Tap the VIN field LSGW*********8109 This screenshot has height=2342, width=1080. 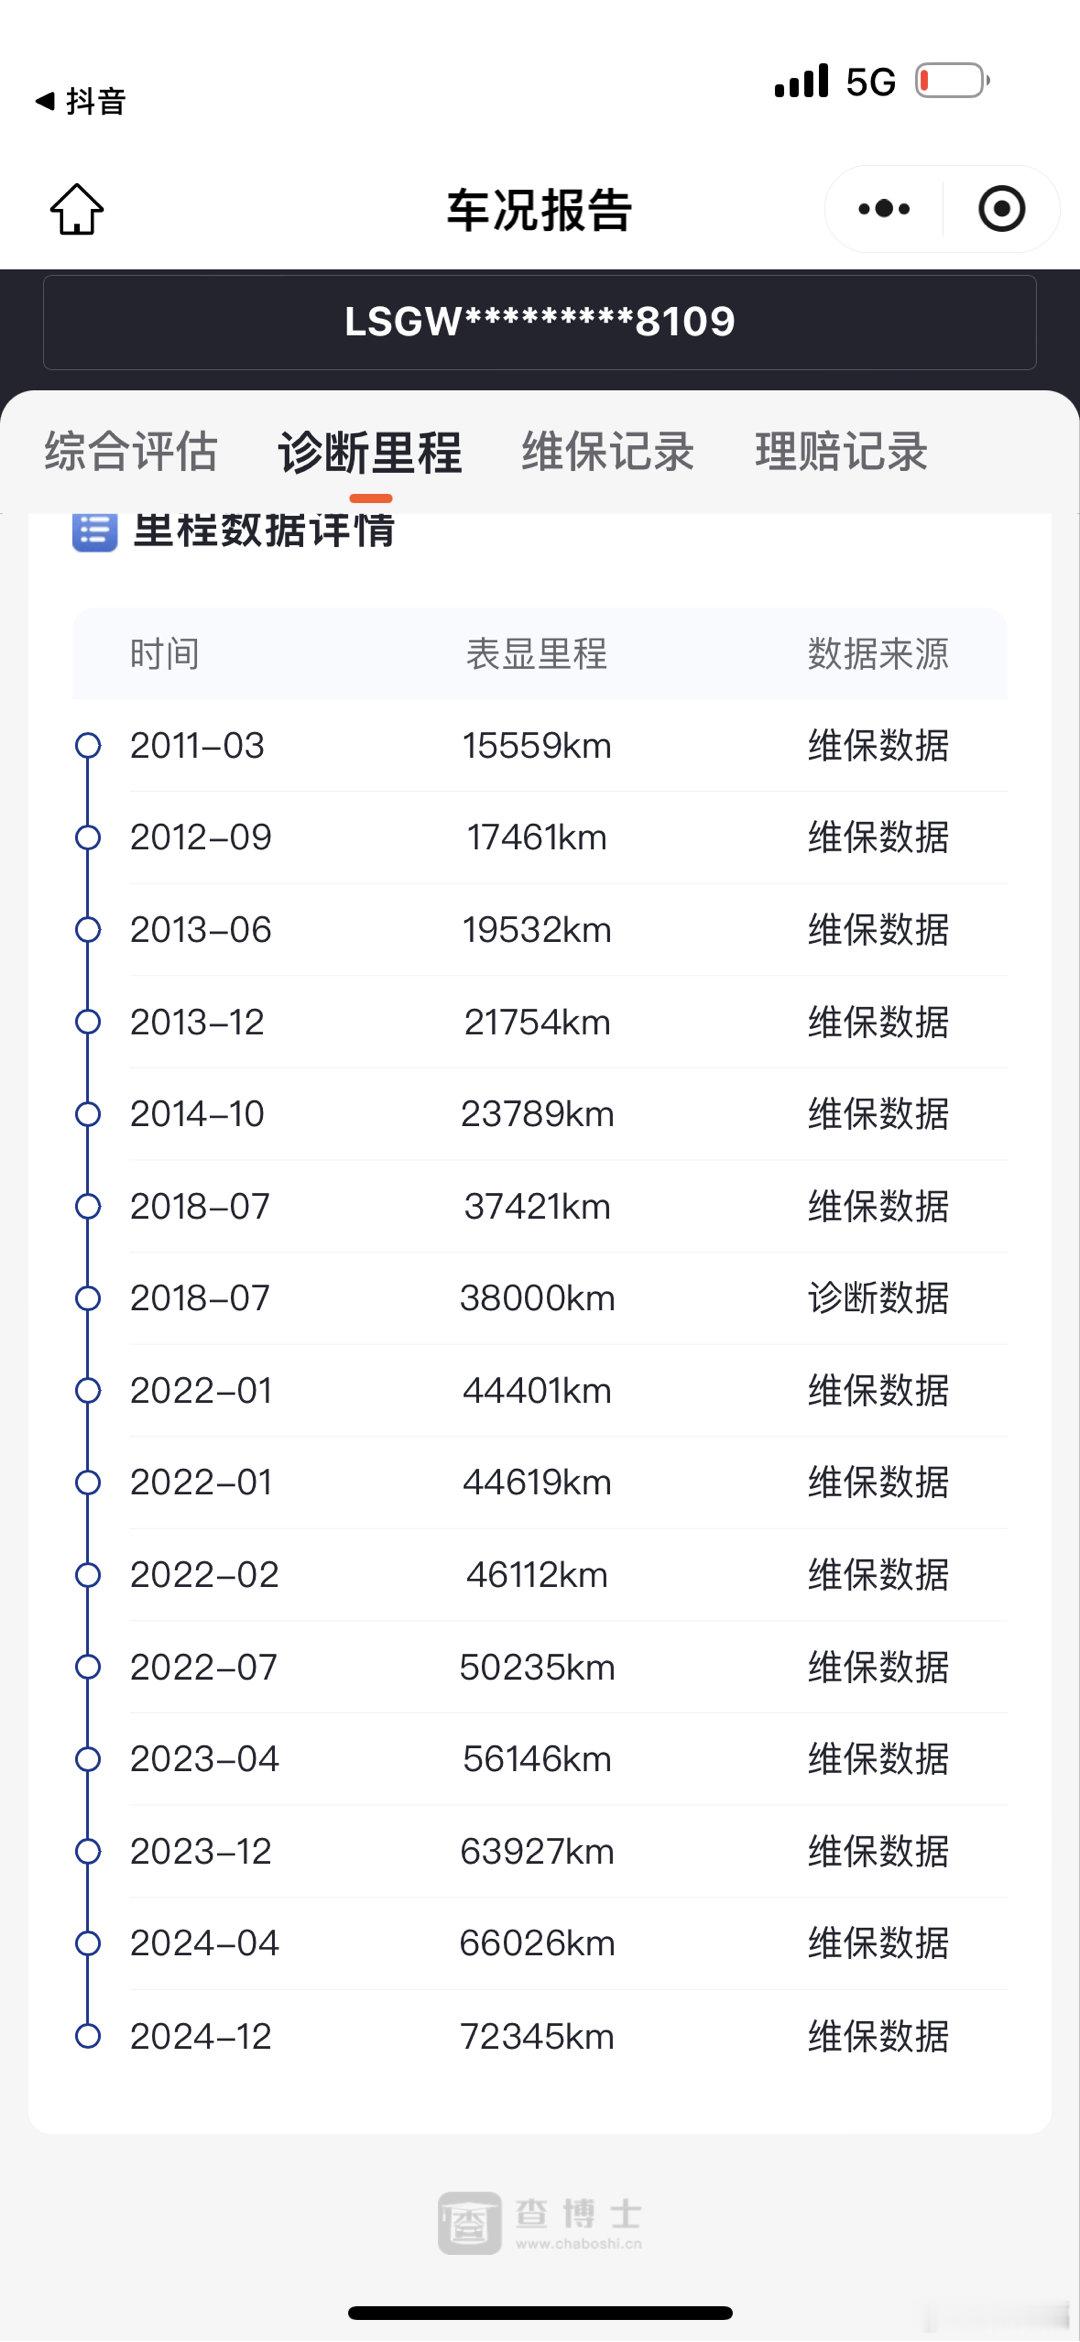[540, 322]
